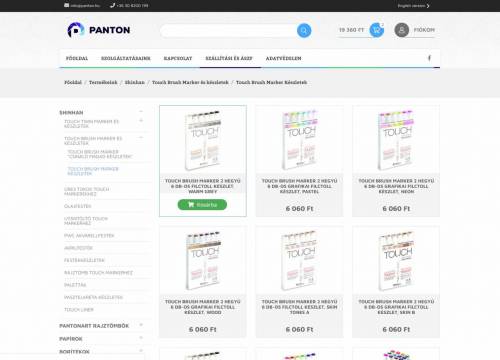Open the Főoldal menu item
This screenshot has height=360, width=500.
point(77,58)
